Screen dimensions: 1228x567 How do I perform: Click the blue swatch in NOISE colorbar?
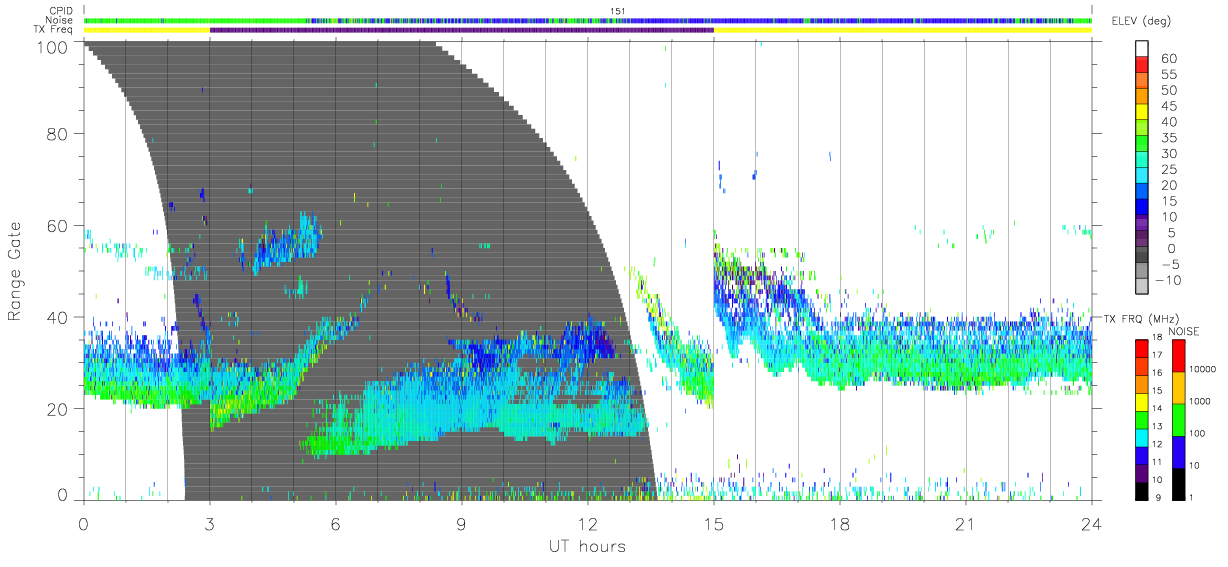tap(1178, 451)
